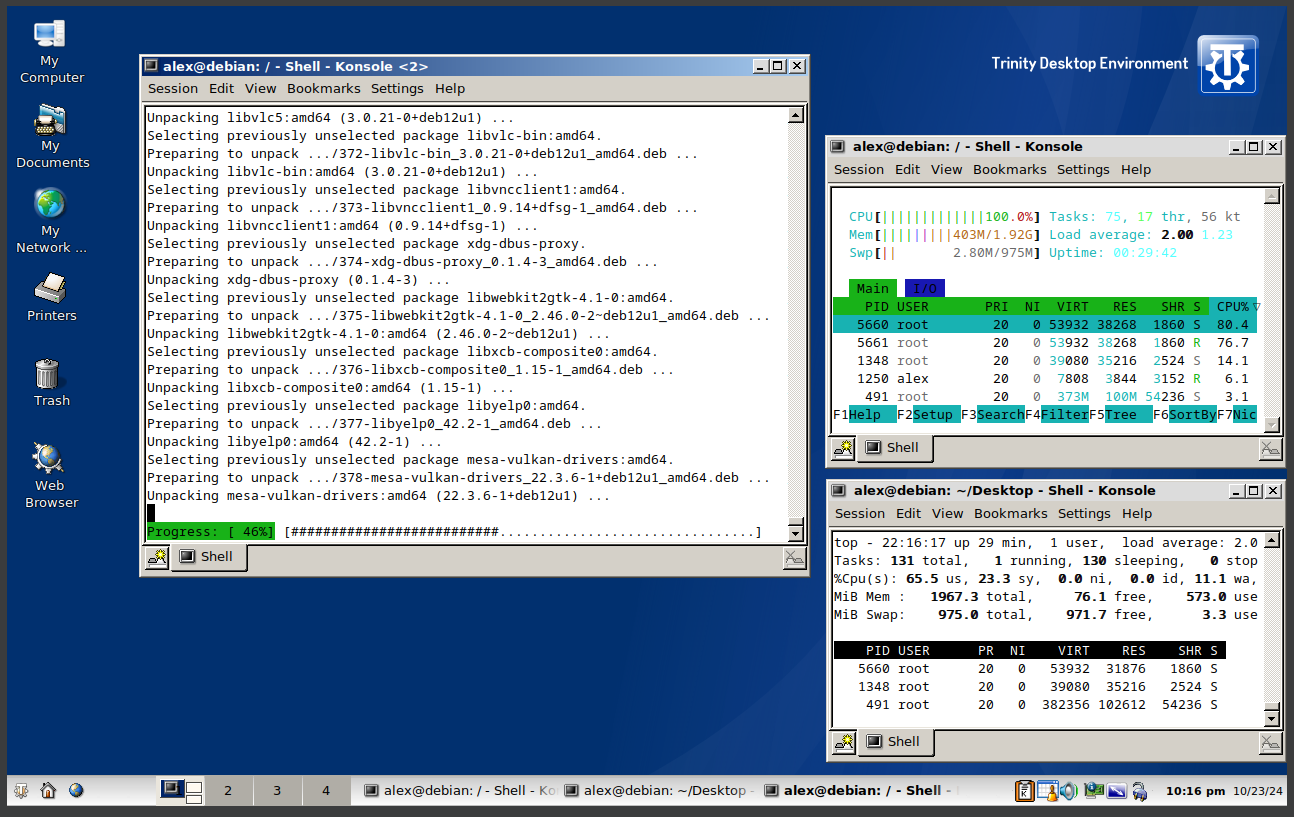The image size is (1294, 817).
Task: Click the volume speaker tray icon
Action: [1068, 791]
